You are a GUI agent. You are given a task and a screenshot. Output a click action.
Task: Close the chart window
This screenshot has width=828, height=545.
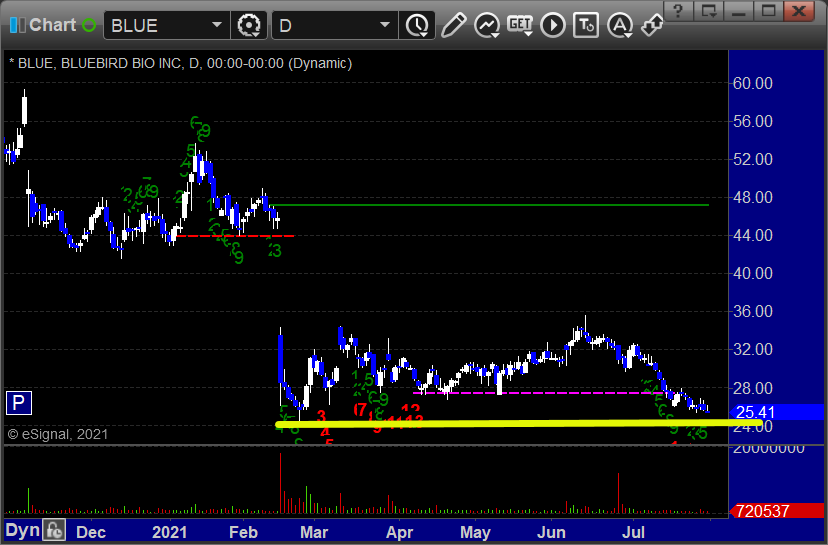[799, 11]
